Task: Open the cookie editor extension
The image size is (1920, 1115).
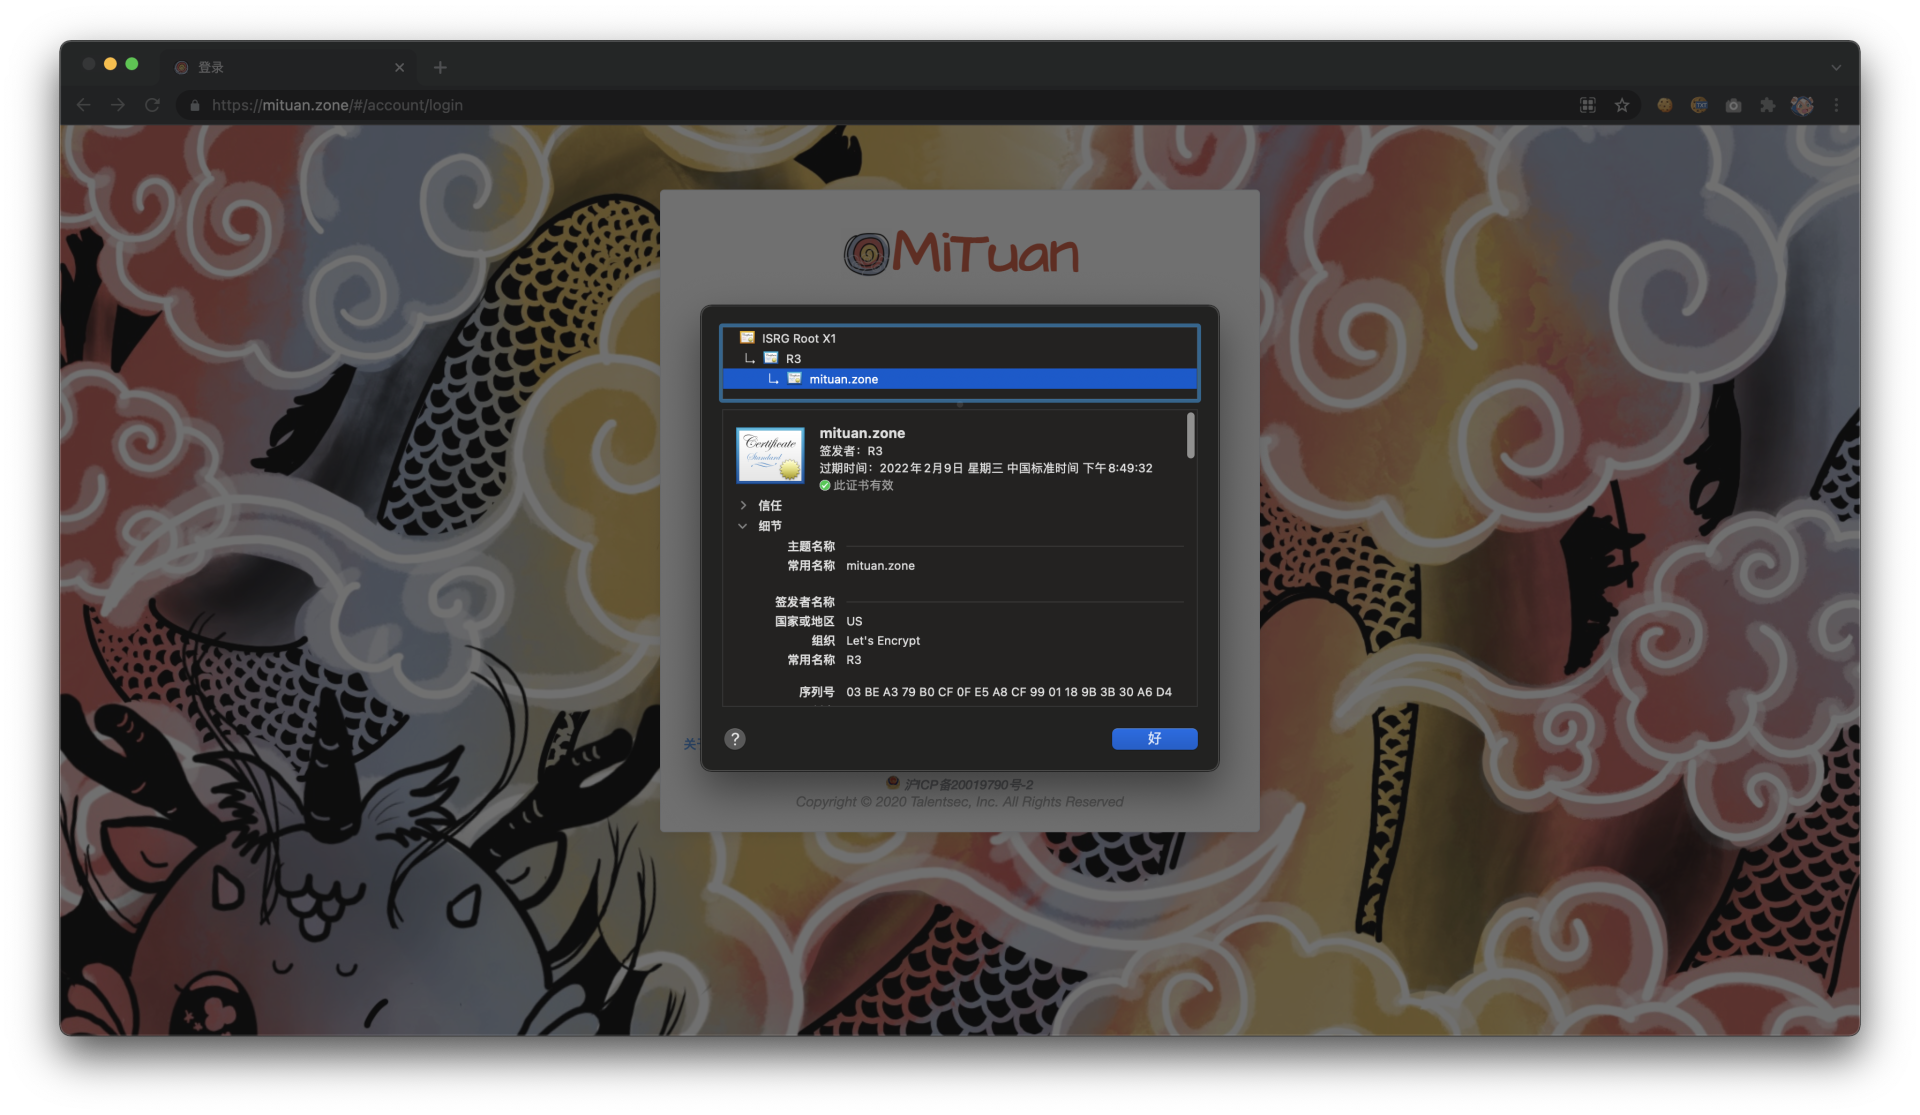Action: [x=1664, y=105]
